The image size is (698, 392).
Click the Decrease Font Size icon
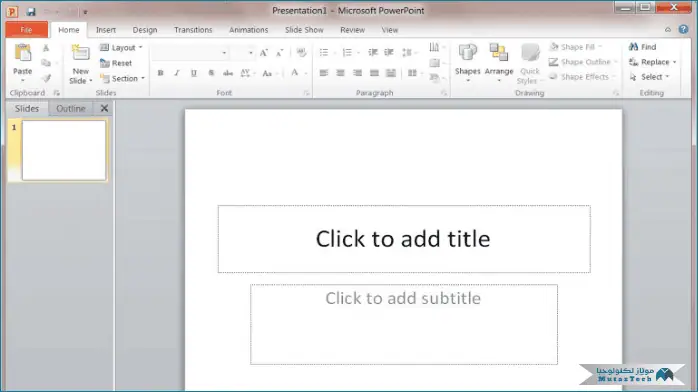click(279, 53)
